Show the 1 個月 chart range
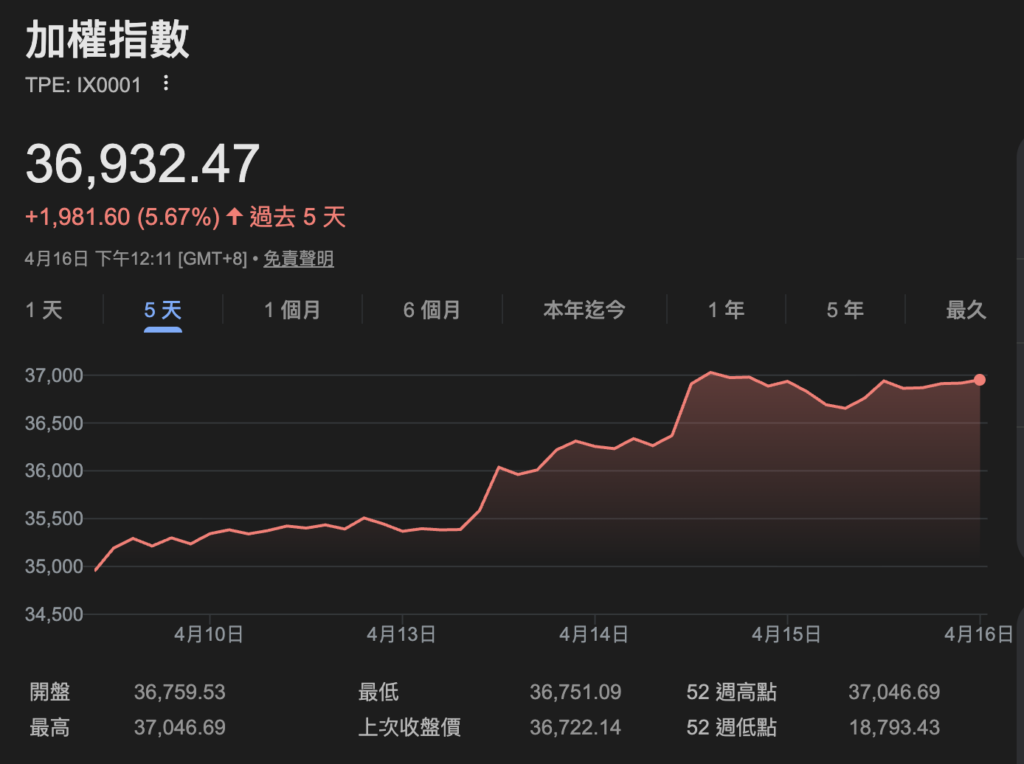1024x764 pixels. pyautogui.click(x=292, y=310)
